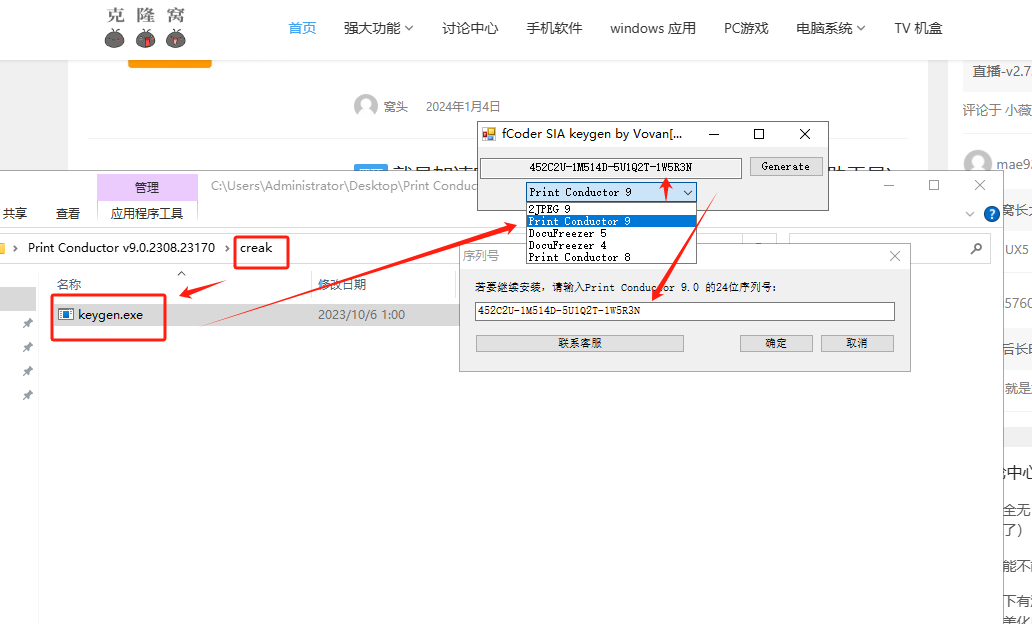The width and height of the screenshot is (1032, 624).
Task: Minimize the Explorer window
Action: tap(889, 186)
